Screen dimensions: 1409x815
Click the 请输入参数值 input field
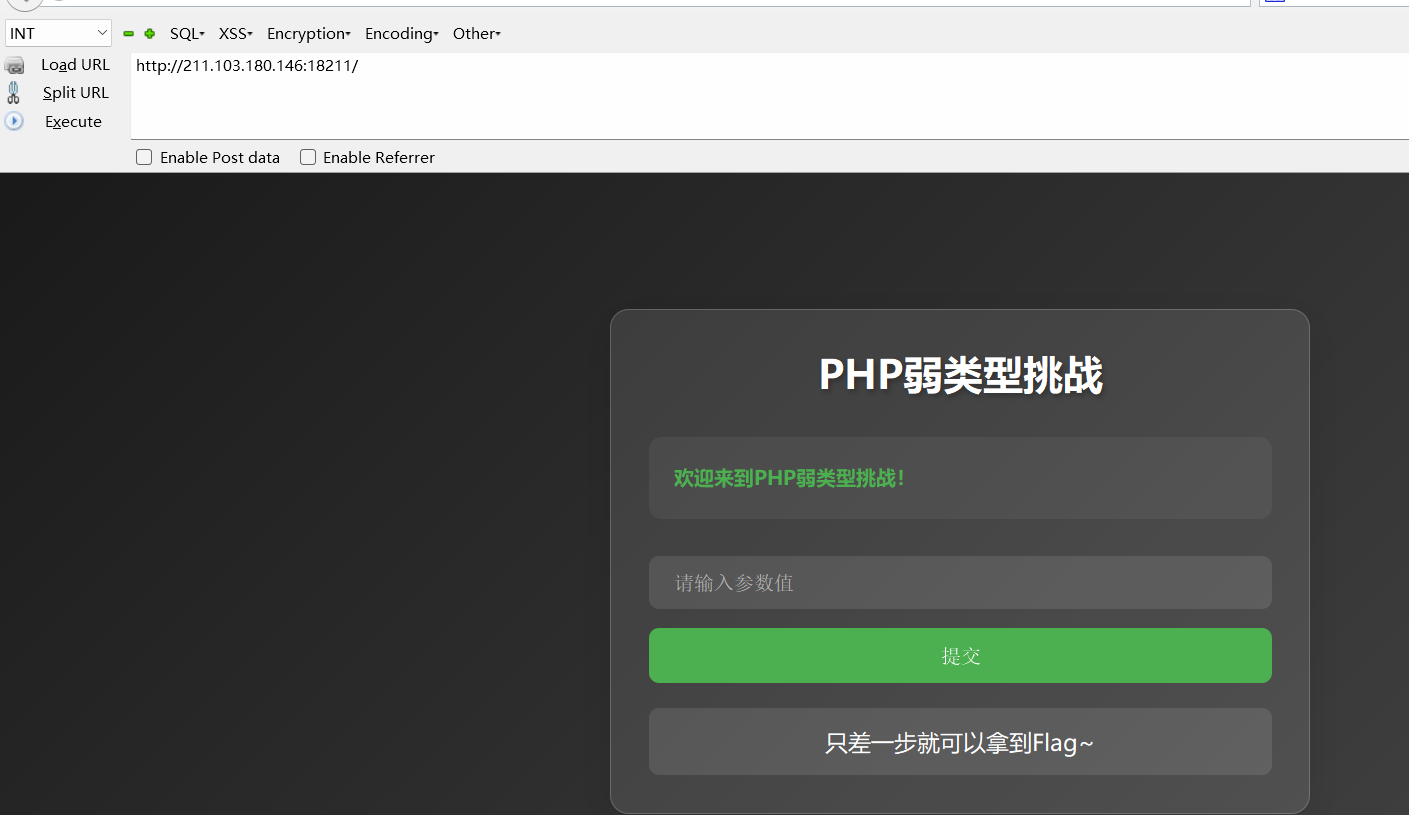click(x=960, y=583)
